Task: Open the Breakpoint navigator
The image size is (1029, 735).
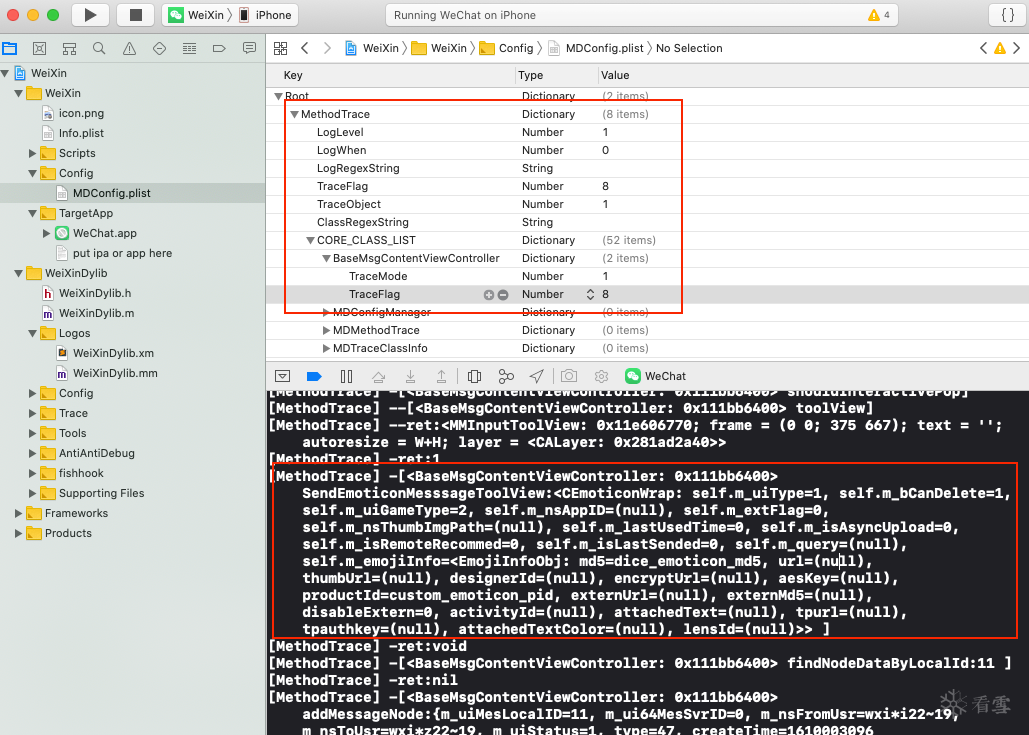Action: tap(219, 48)
